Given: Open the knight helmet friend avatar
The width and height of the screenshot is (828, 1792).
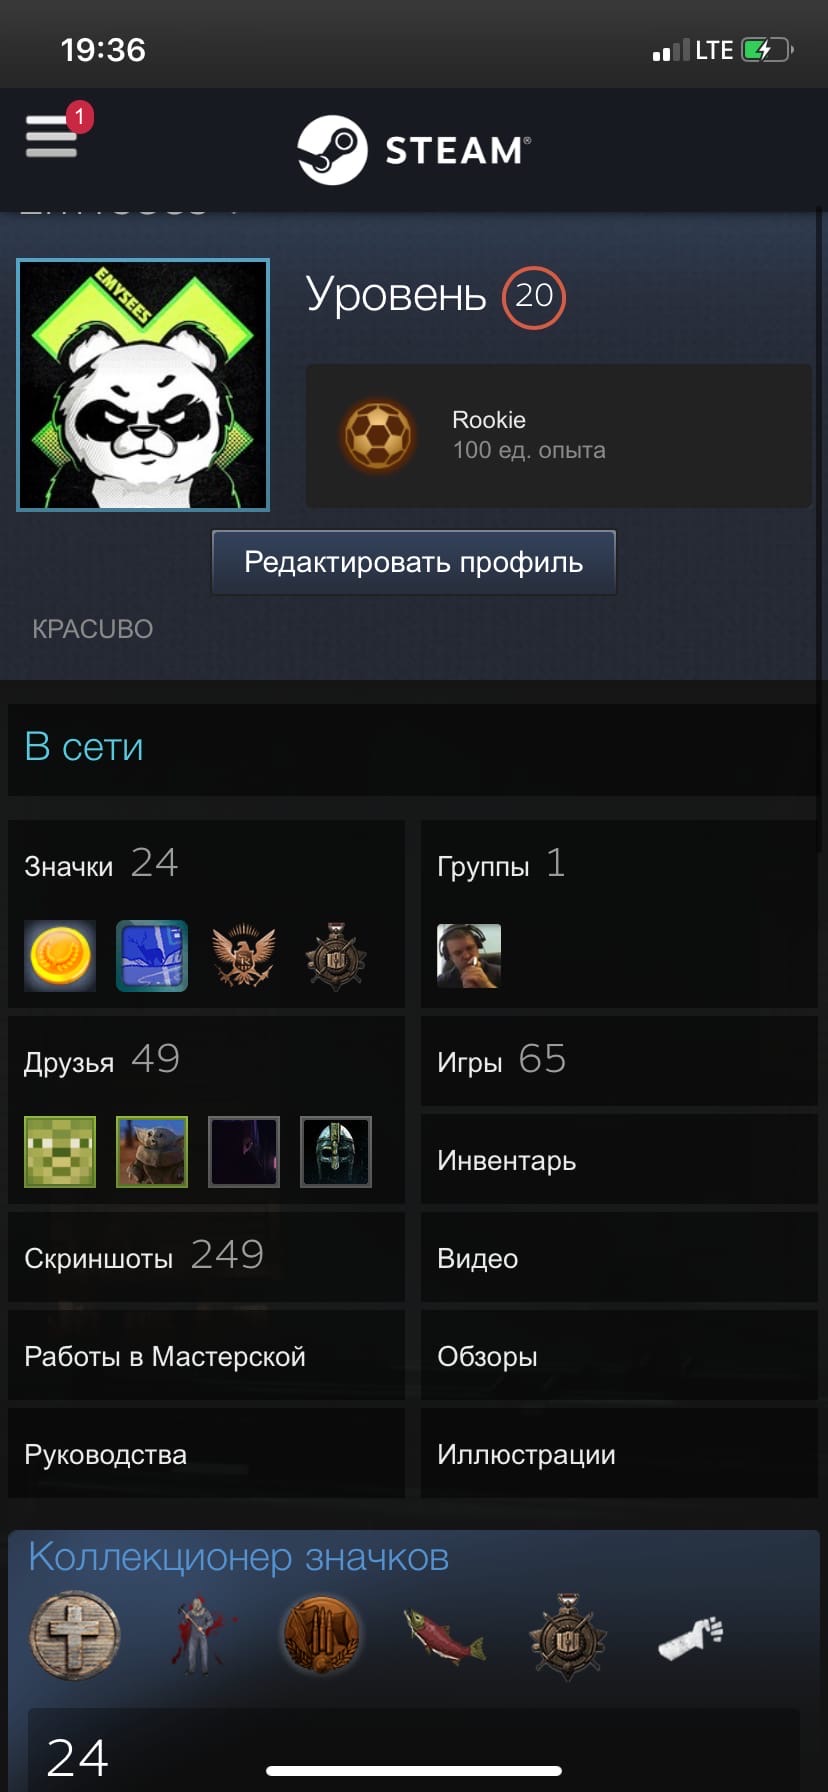Looking at the screenshot, I should tap(336, 1152).
